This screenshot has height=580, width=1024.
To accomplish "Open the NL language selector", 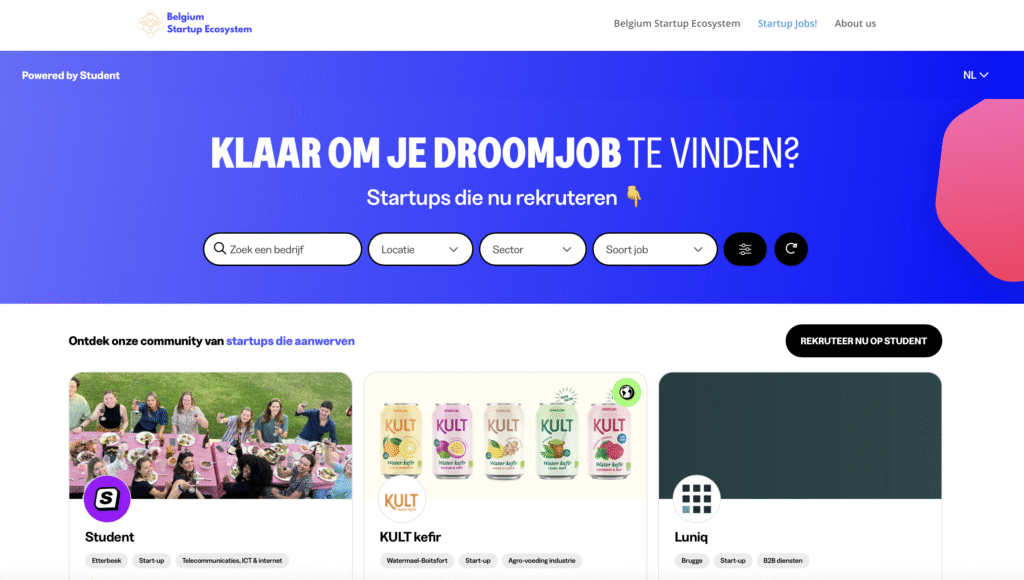I will (975, 75).
